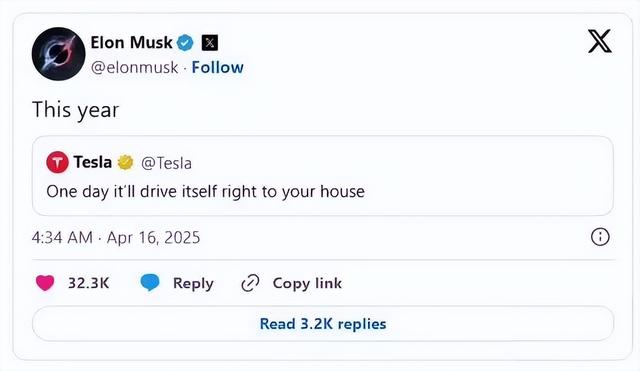Copy link to this post
The height and width of the screenshot is (371, 640).
point(307,283)
